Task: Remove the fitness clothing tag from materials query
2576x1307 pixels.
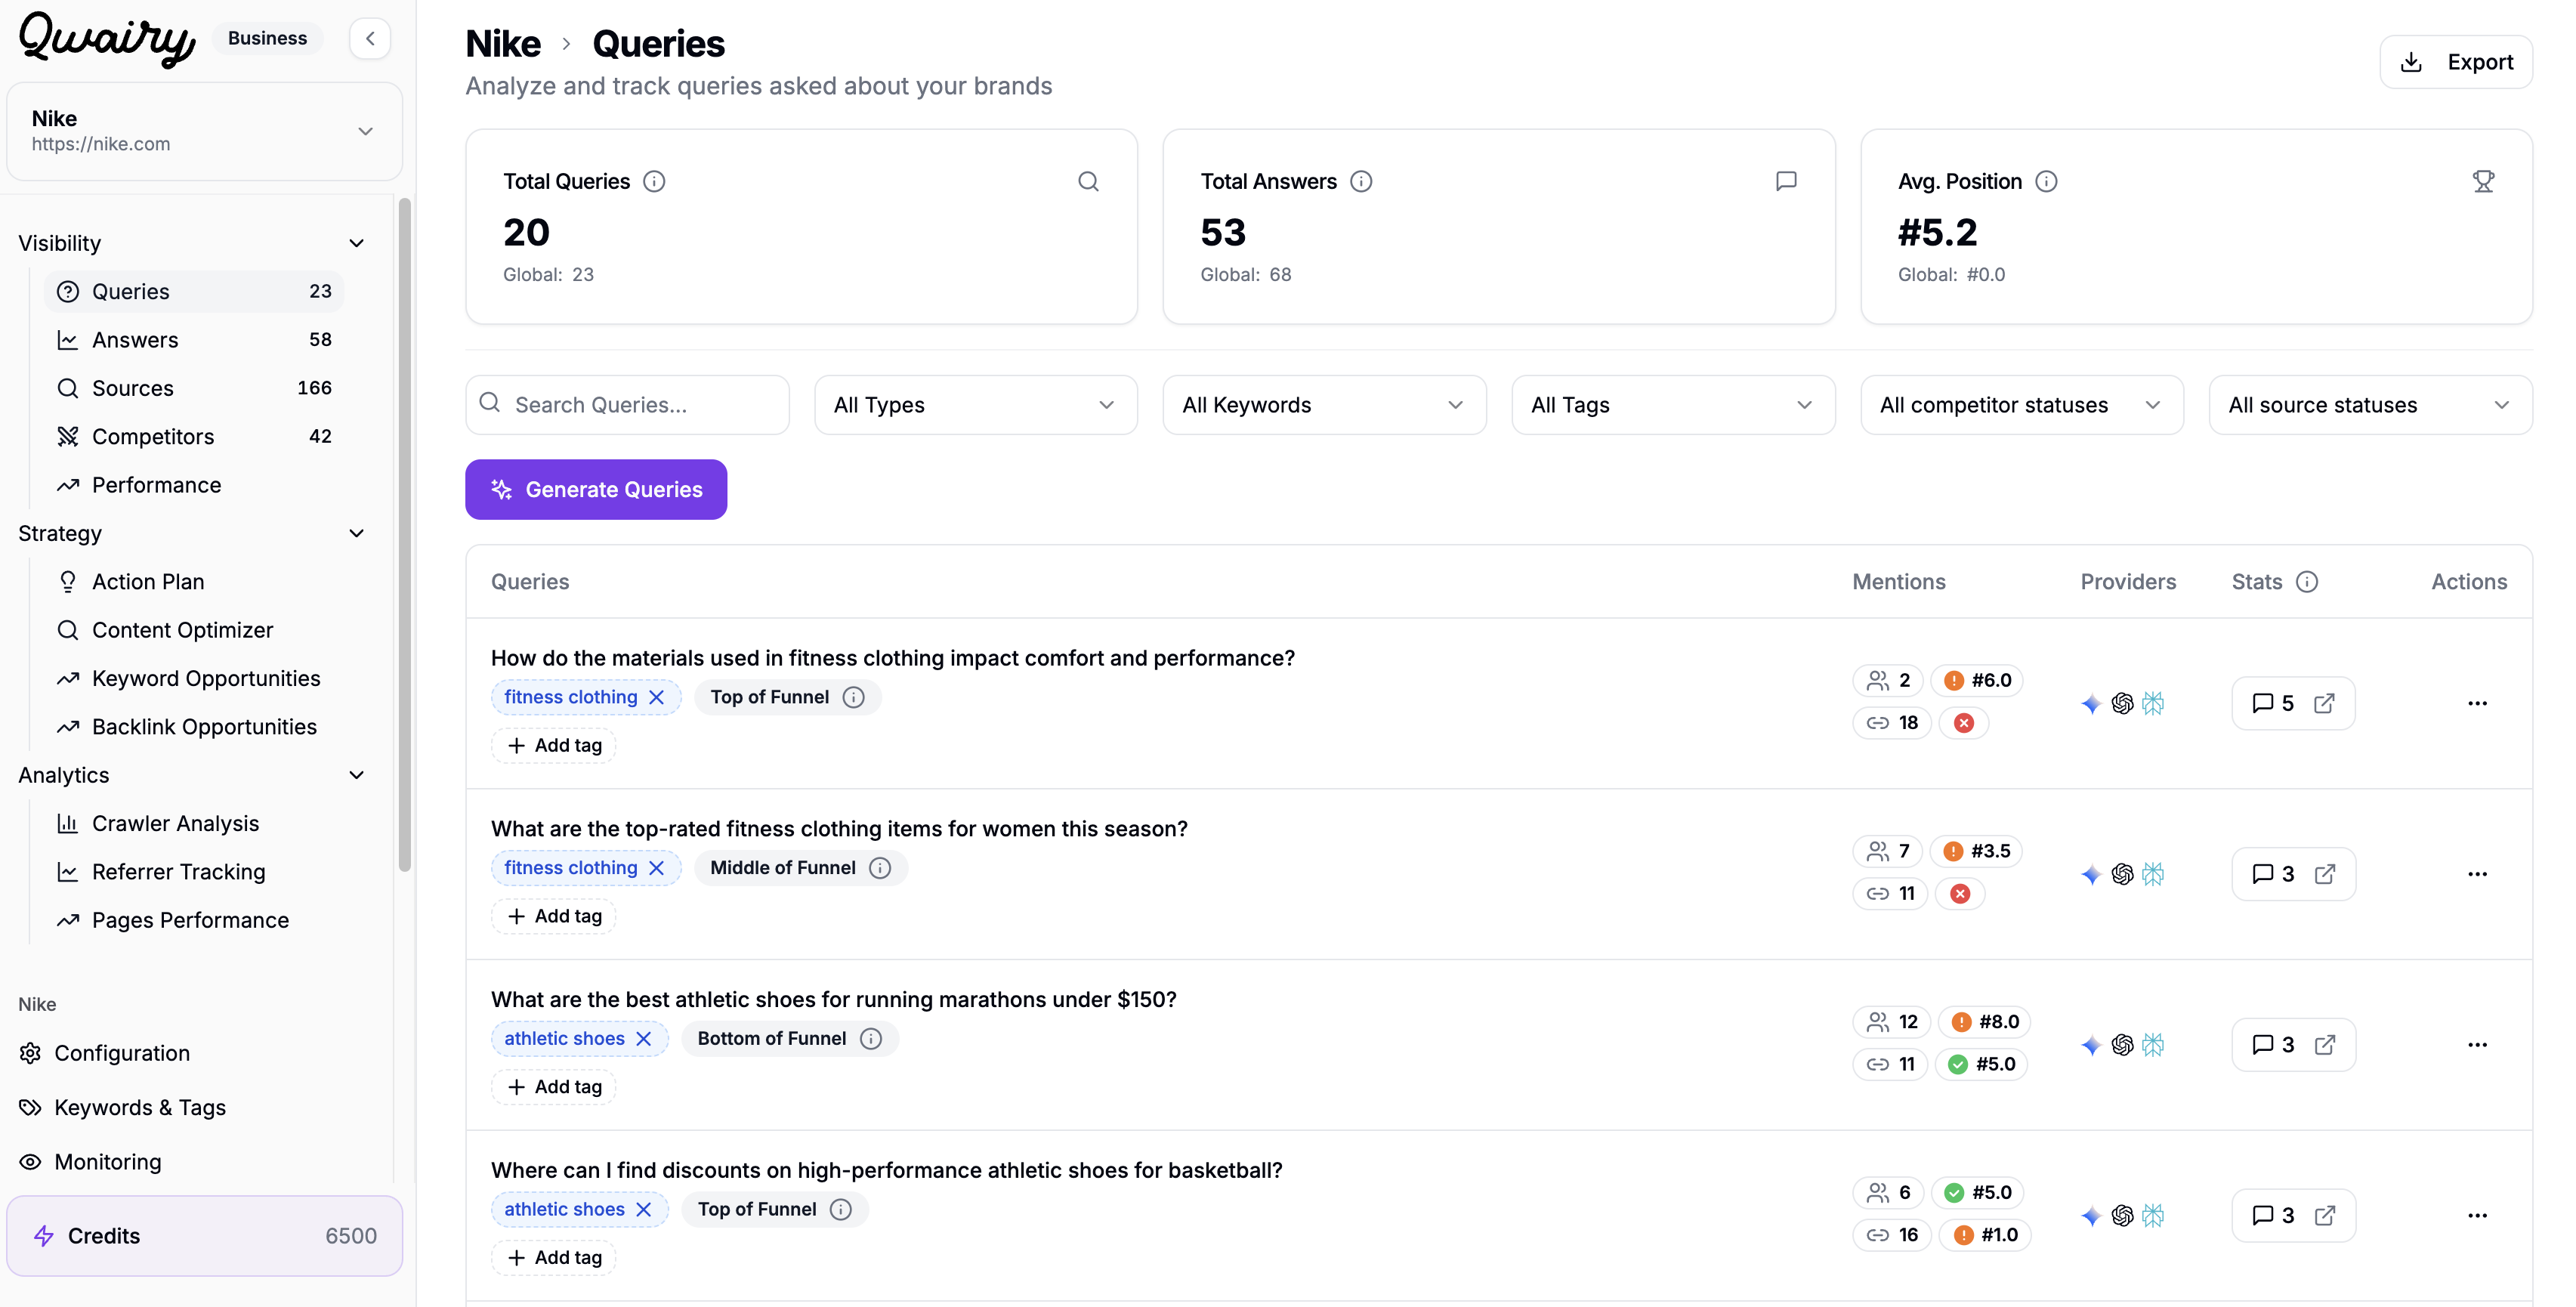Action: pyautogui.click(x=657, y=697)
